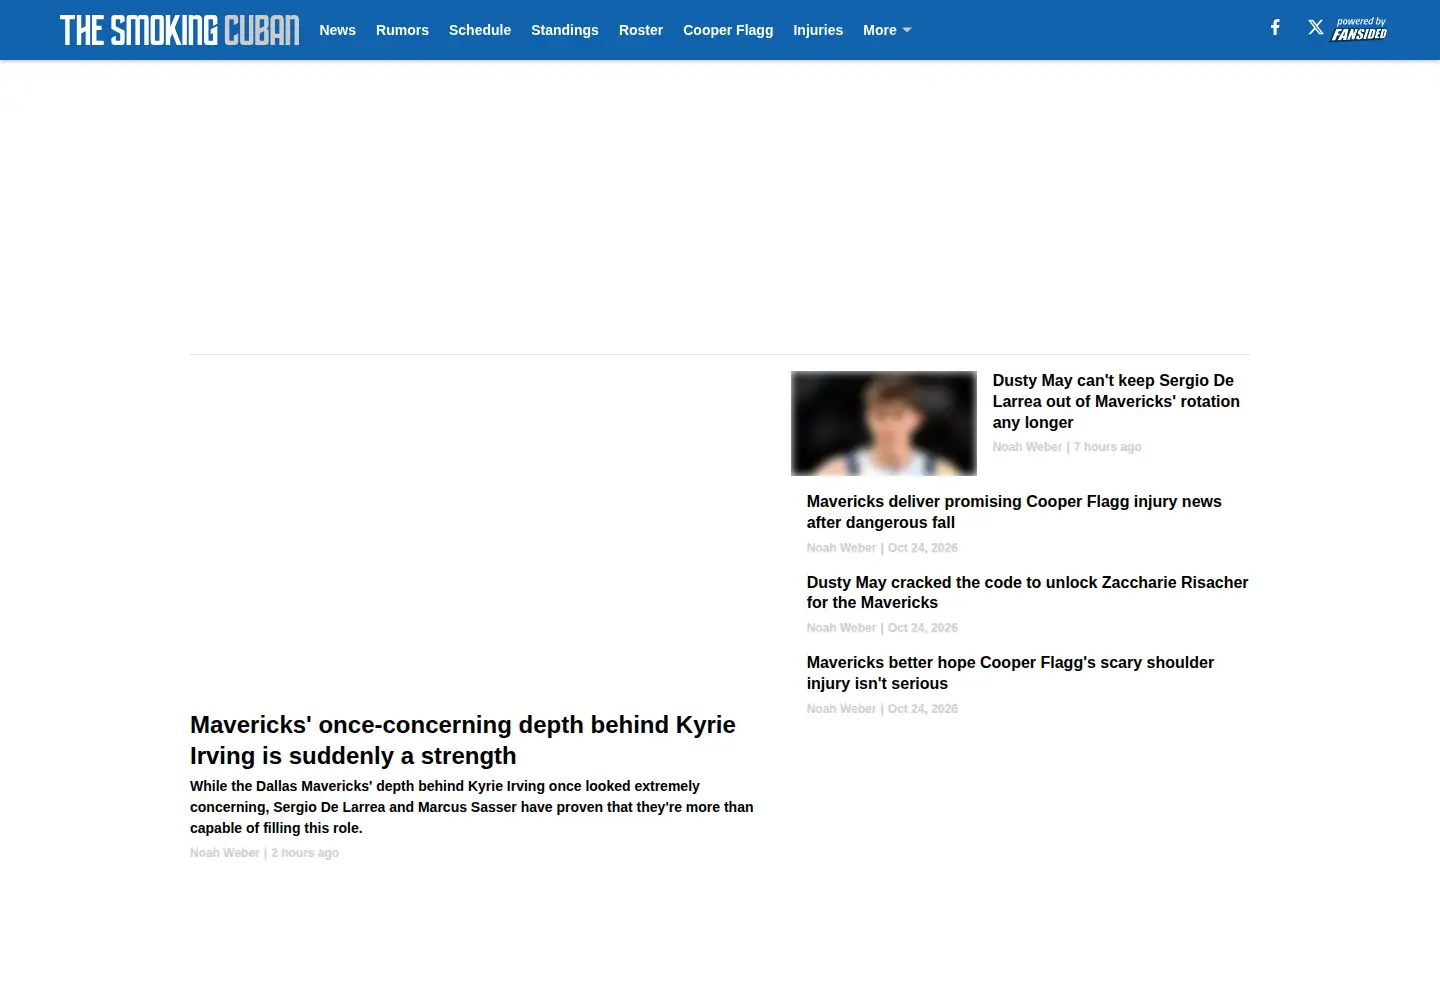Open Sergio De Larrea rotation article headline

pos(1116,401)
